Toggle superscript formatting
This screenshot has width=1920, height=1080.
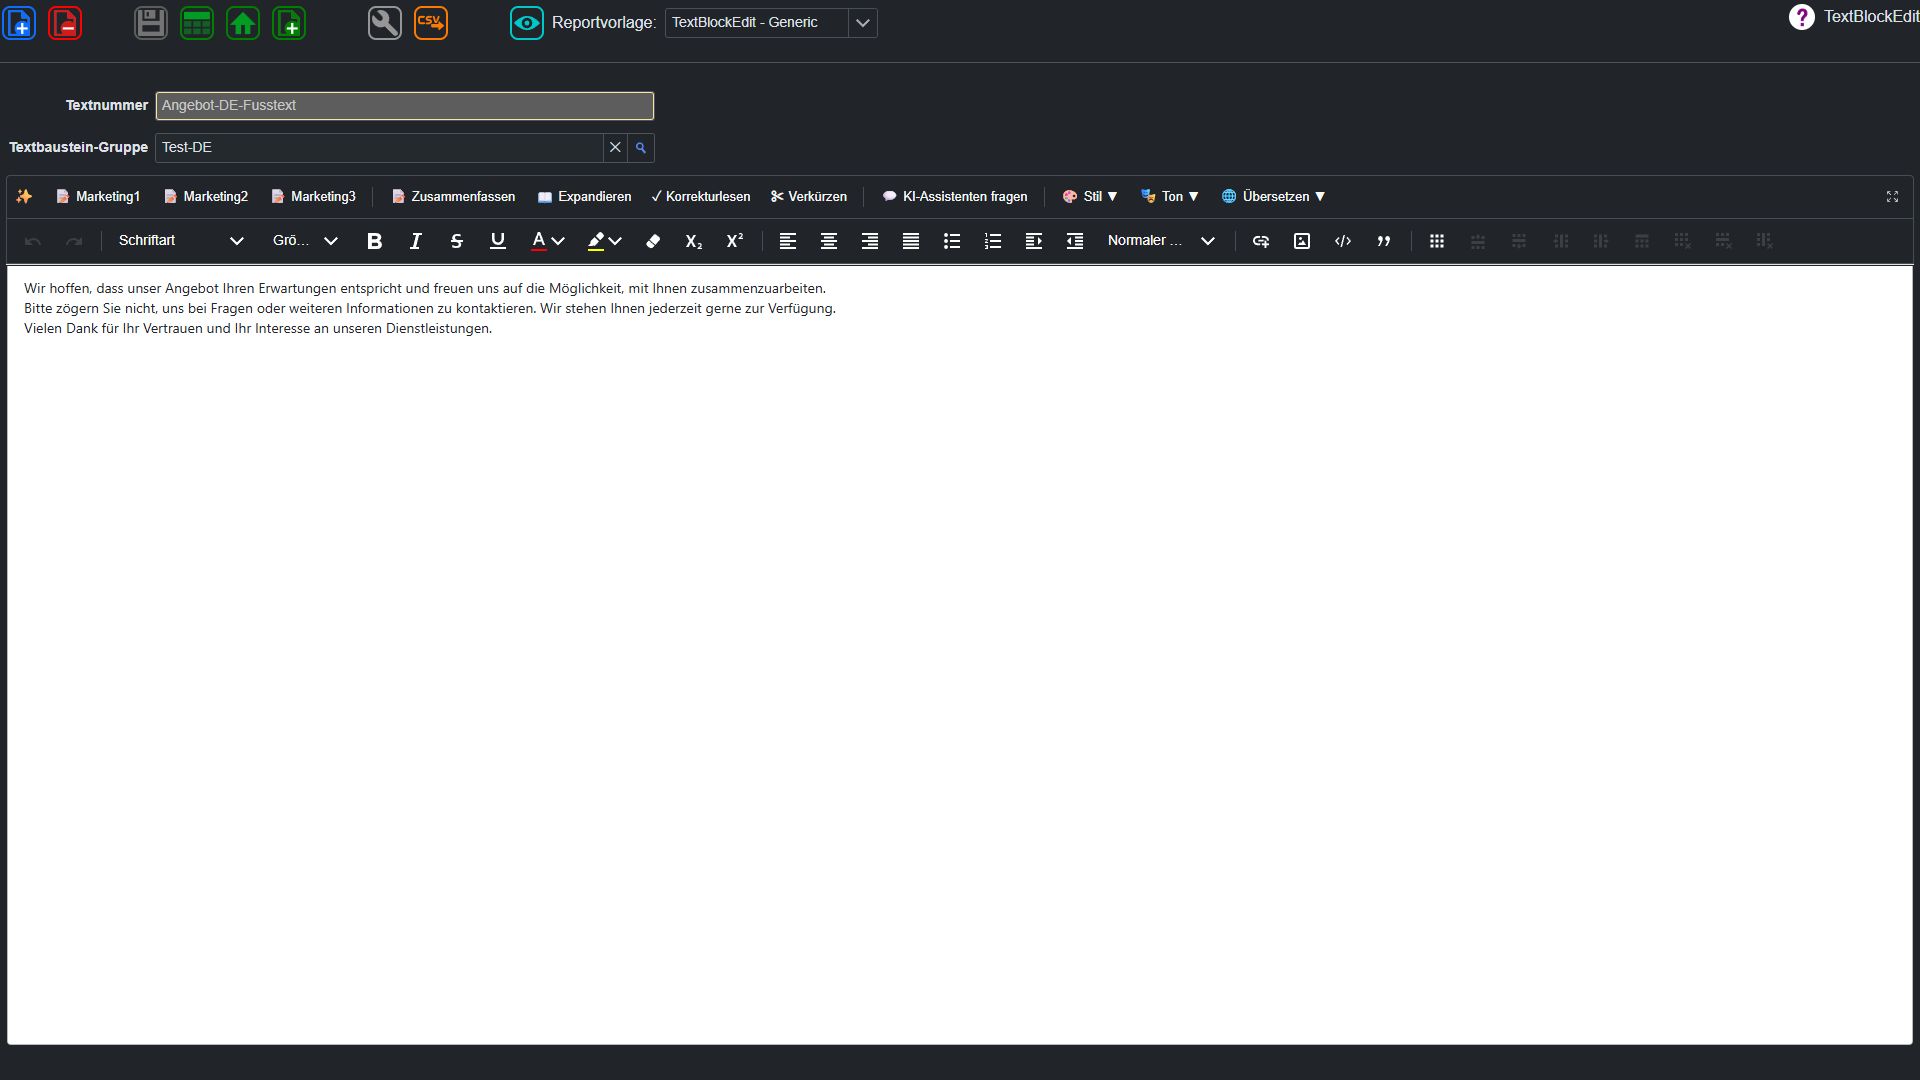735,241
